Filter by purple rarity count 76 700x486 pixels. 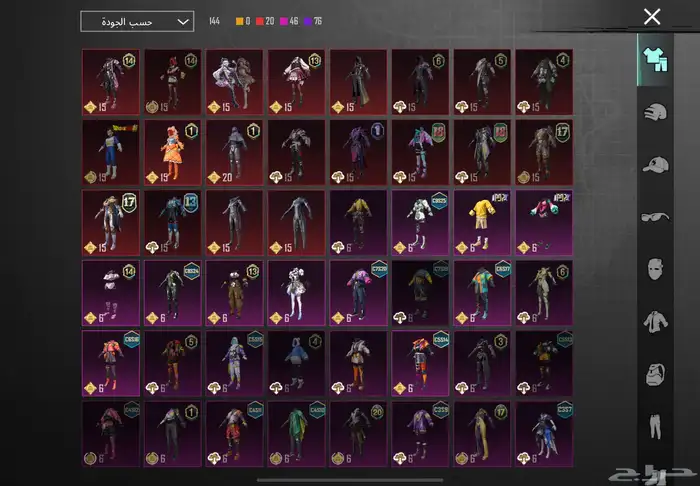click(x=313, y=21)
